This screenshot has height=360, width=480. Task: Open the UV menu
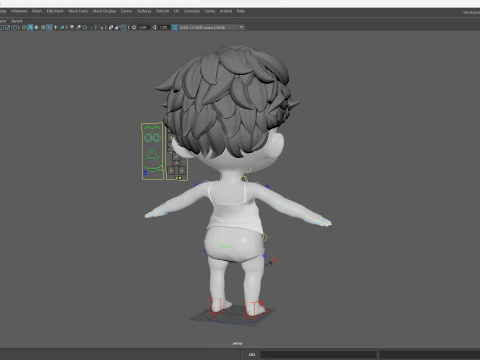click(x=176, y=11)
